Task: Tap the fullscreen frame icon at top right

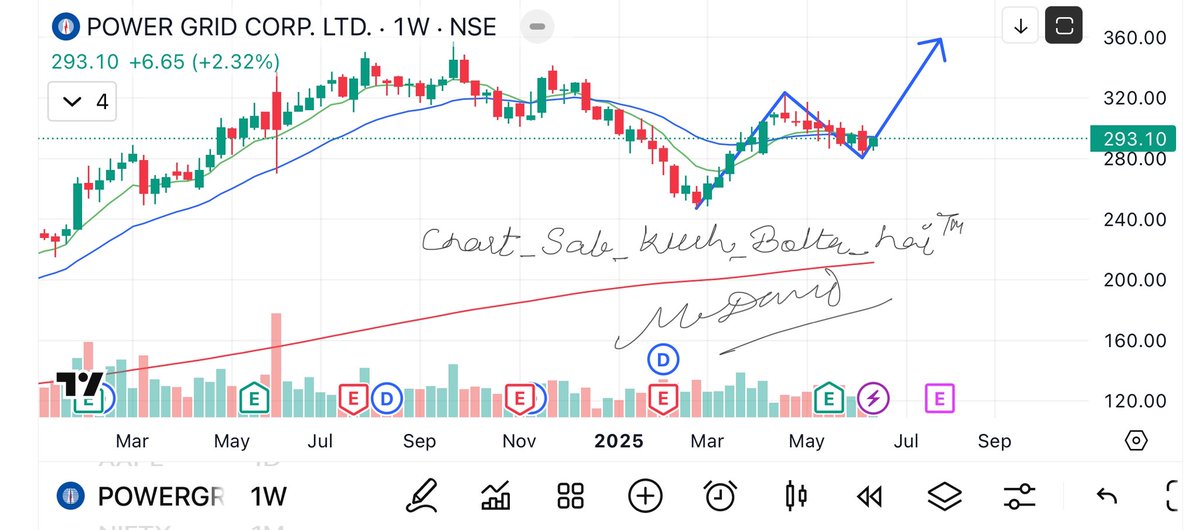Action: pyautogui.click(x=1063, y=26)
